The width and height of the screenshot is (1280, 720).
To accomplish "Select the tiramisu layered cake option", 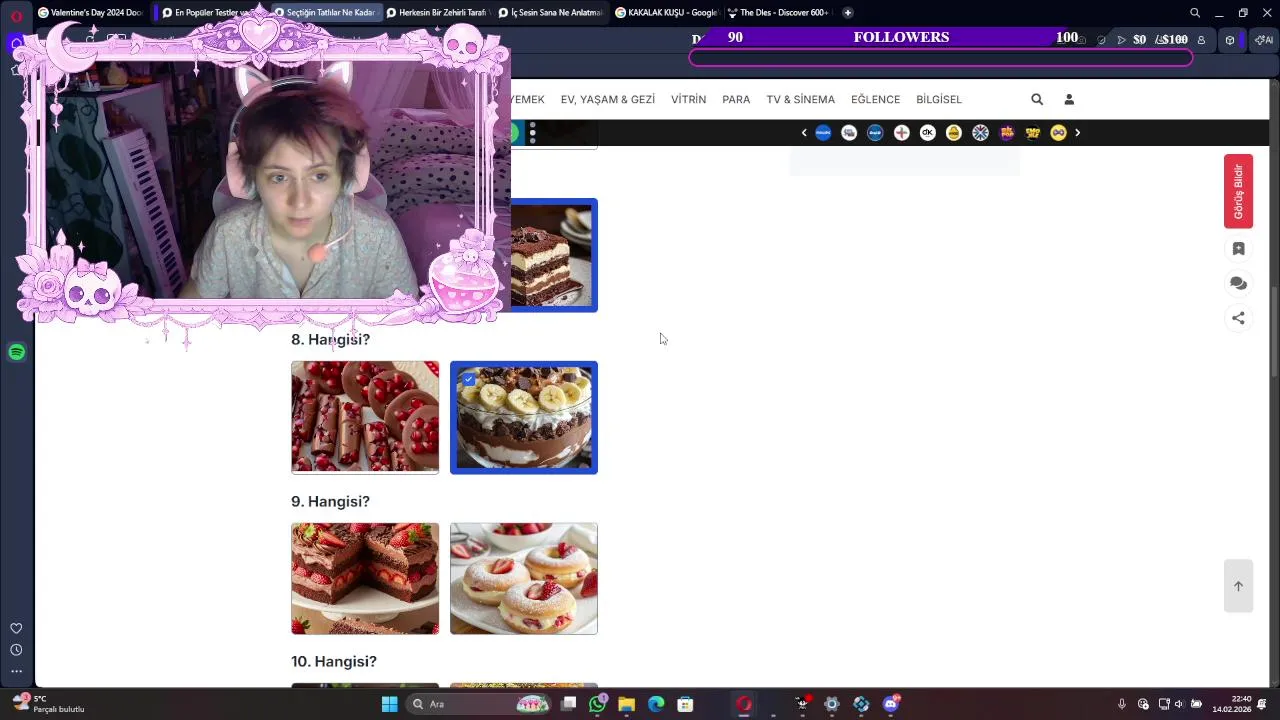I will (554, 255).
